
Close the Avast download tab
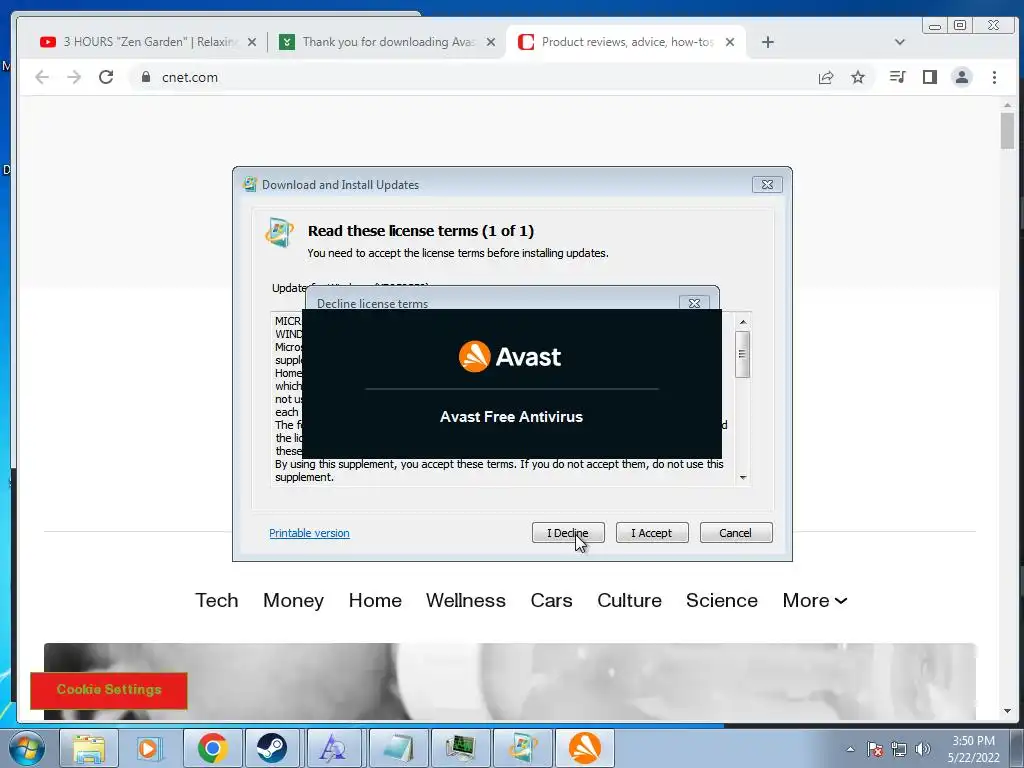click(x=491, y=42)
